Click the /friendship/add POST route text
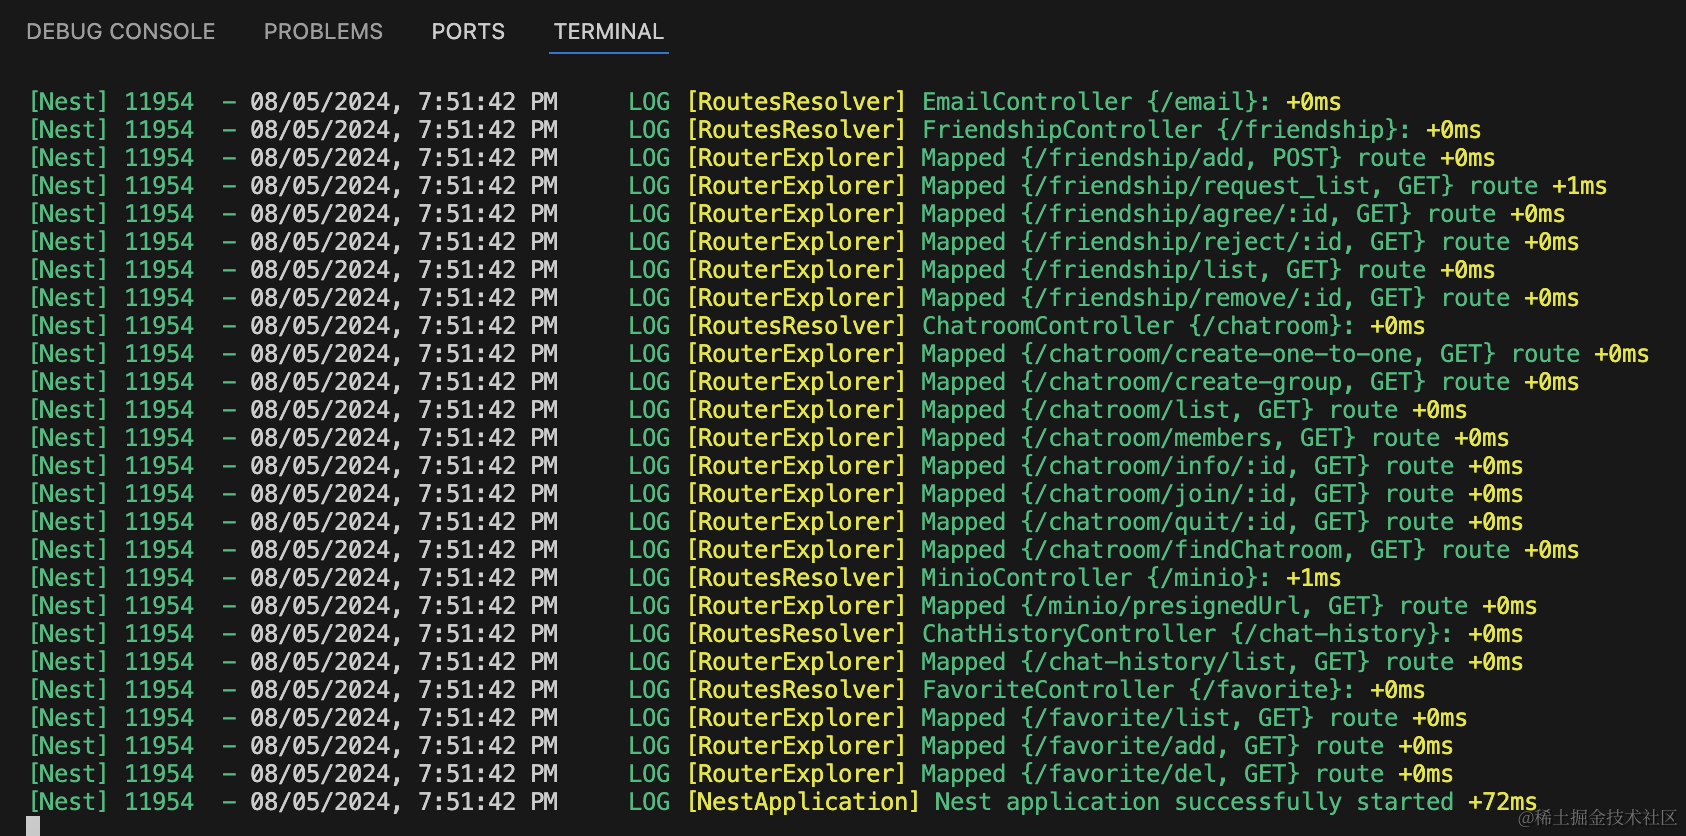The image size is (1686, 836). tap(1180, 158)
